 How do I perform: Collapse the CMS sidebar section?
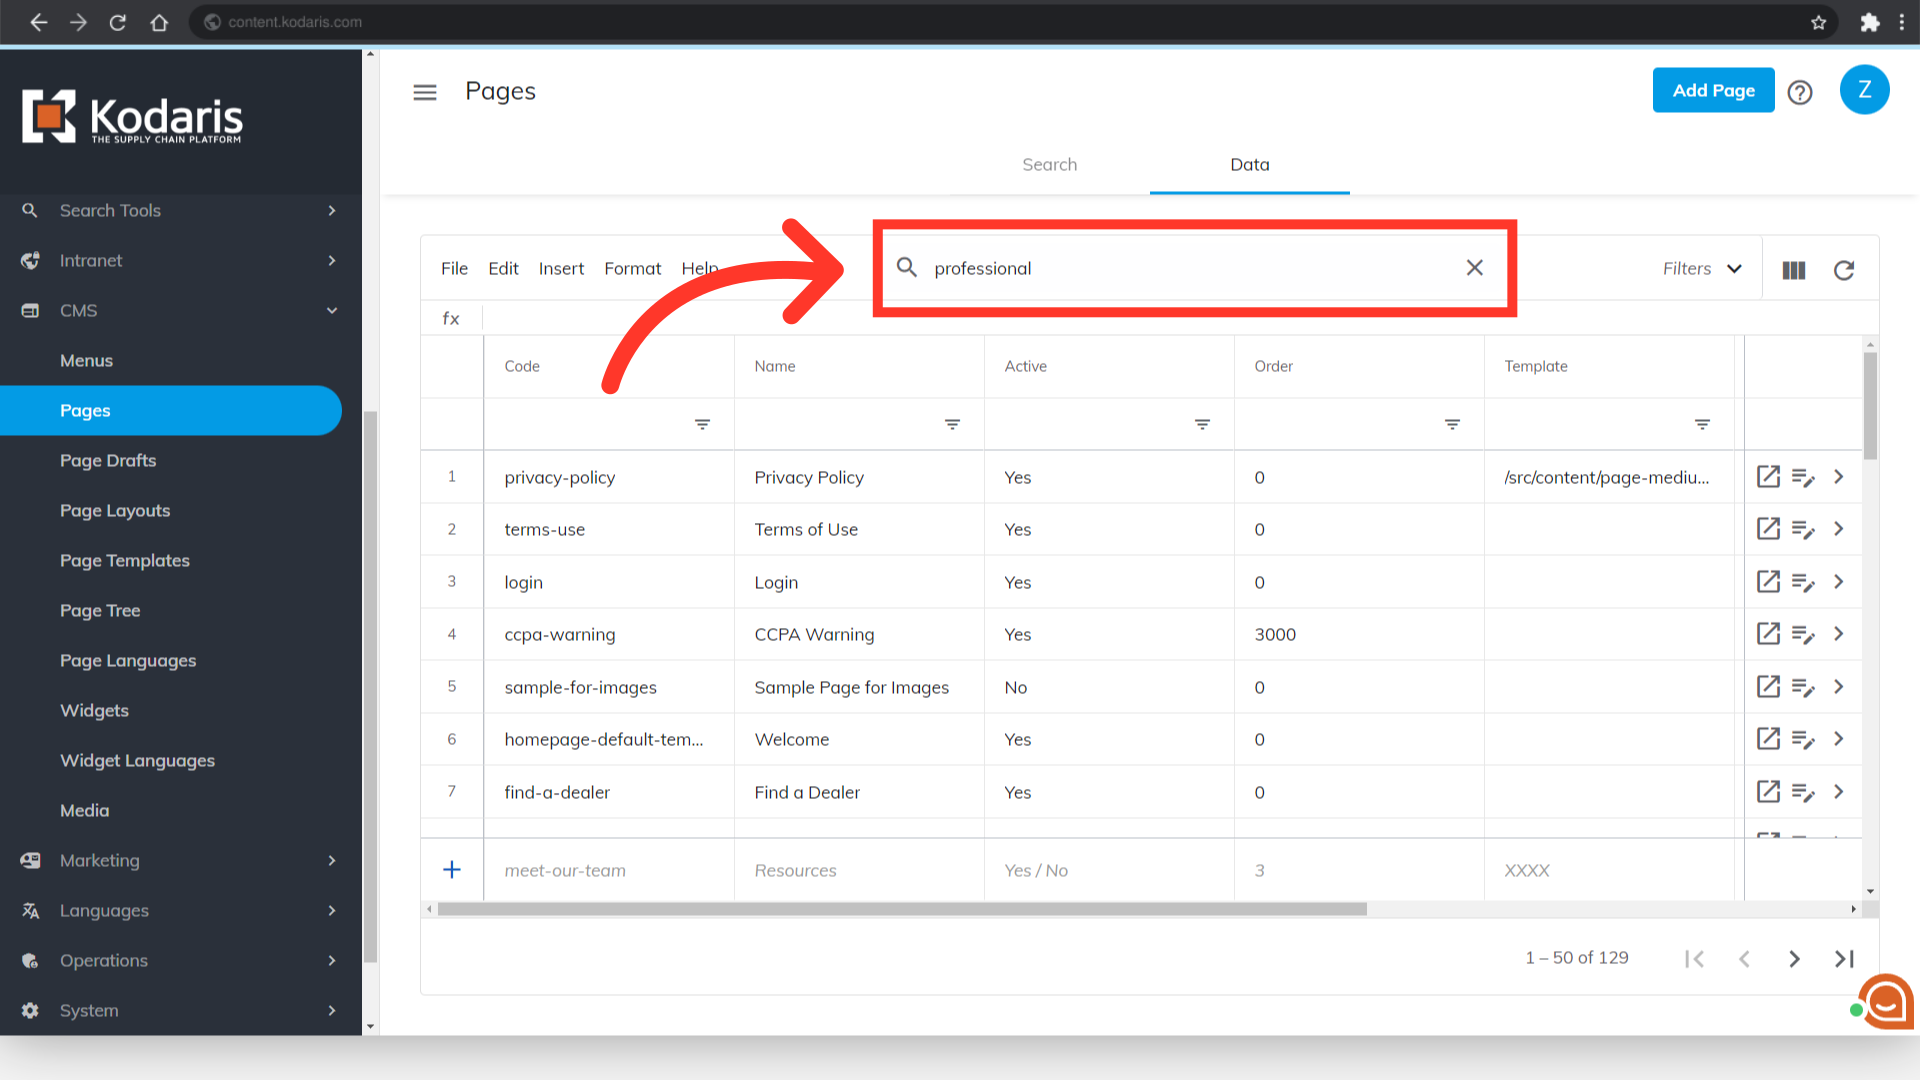pyautogui.click(x=332, y=310)
